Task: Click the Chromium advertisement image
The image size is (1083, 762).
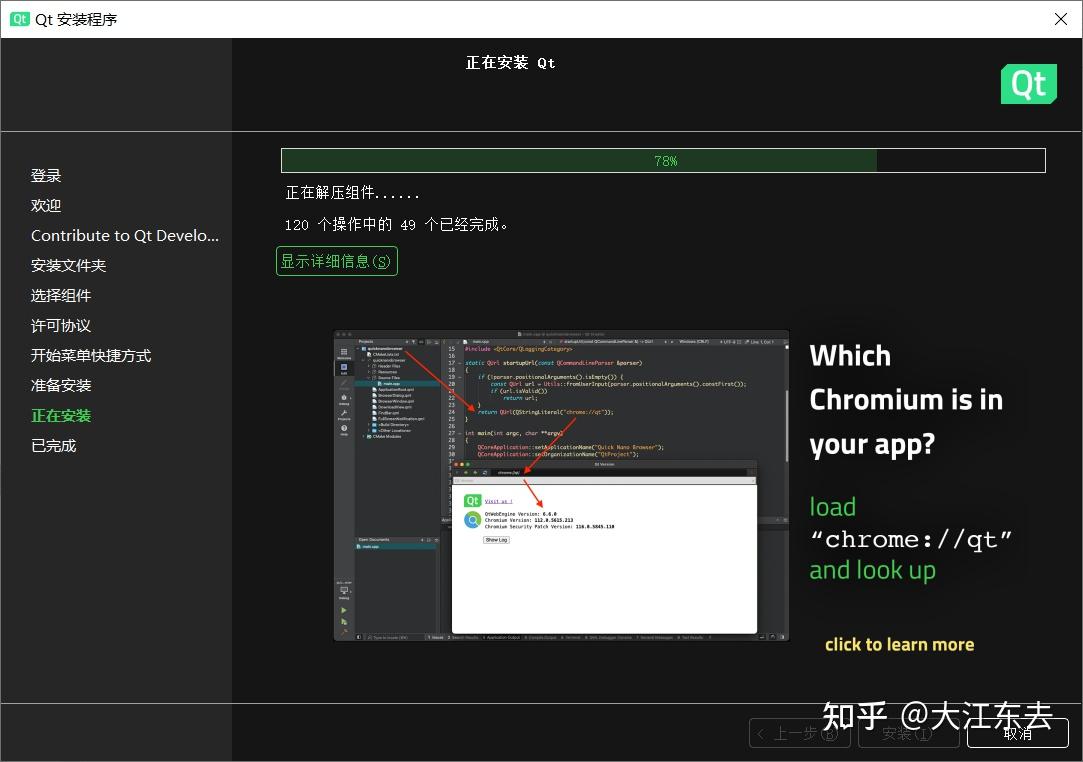Action: pyautogui.click(x=560, y=484)
